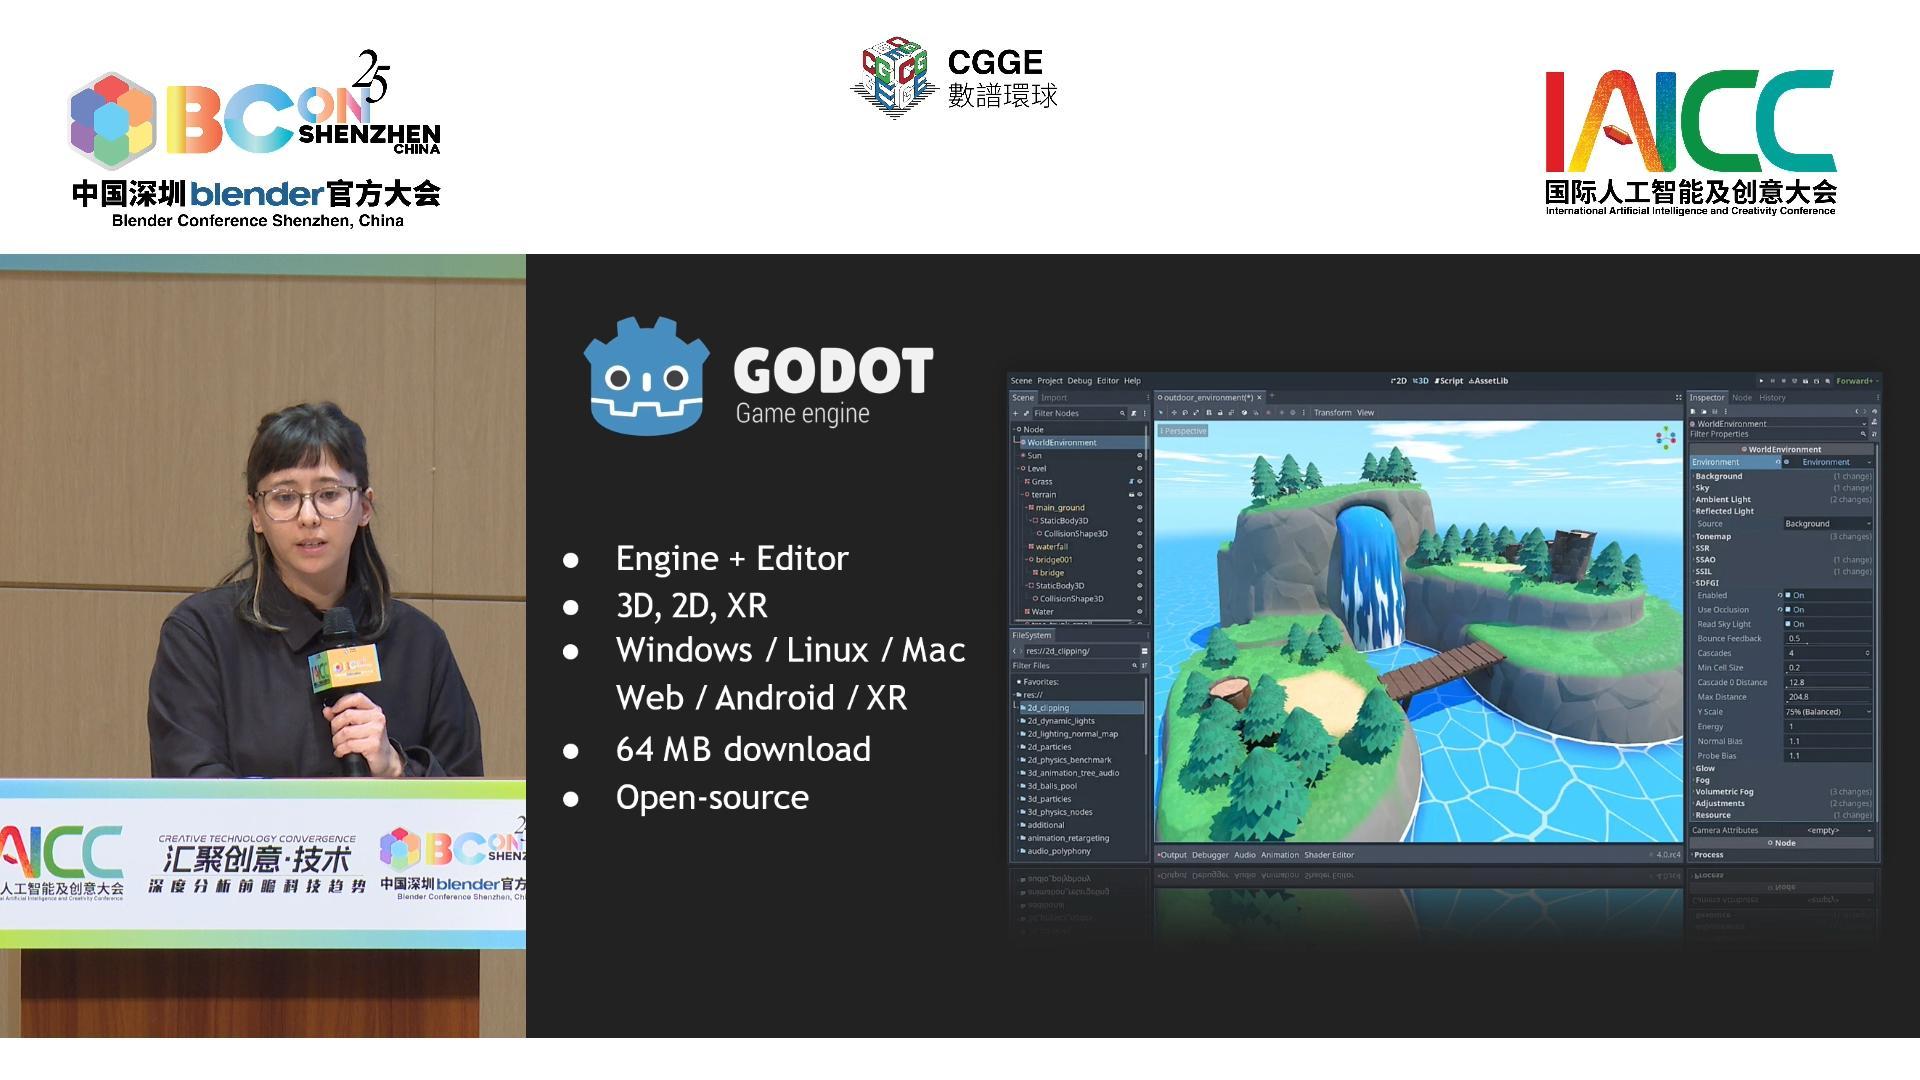
Task: Toggle visibility of the waterfall node
Action: 1139,546
